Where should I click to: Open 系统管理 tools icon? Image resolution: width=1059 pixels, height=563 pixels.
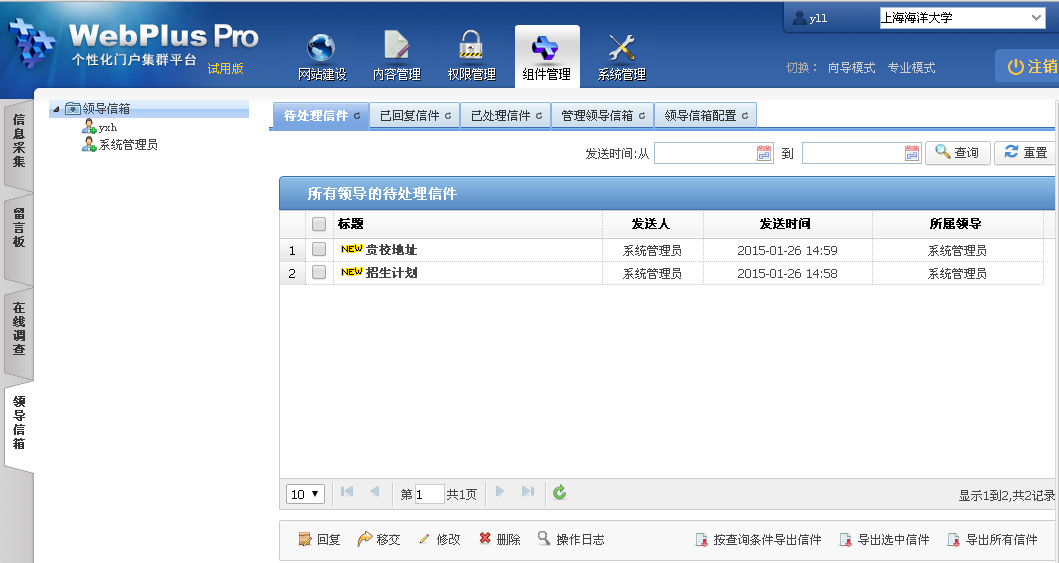(x=621, y=48)
